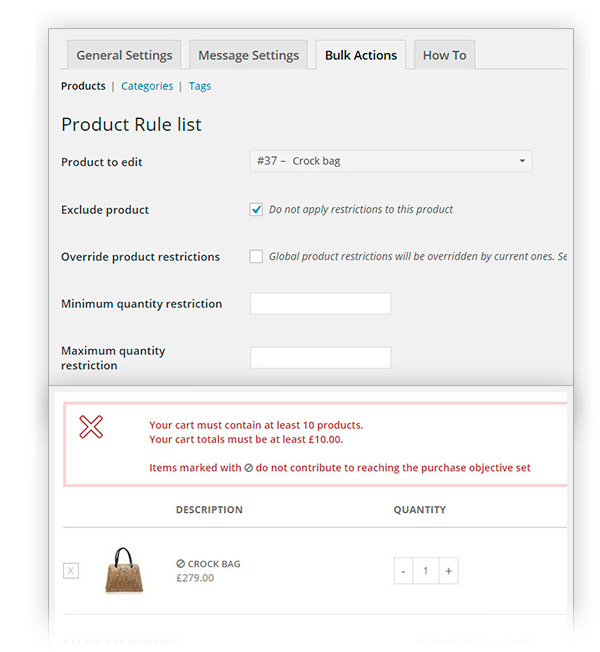This screenshot has height=652, width=600.
Task: Open the Categories sub-link
Action: click(147, 86)
